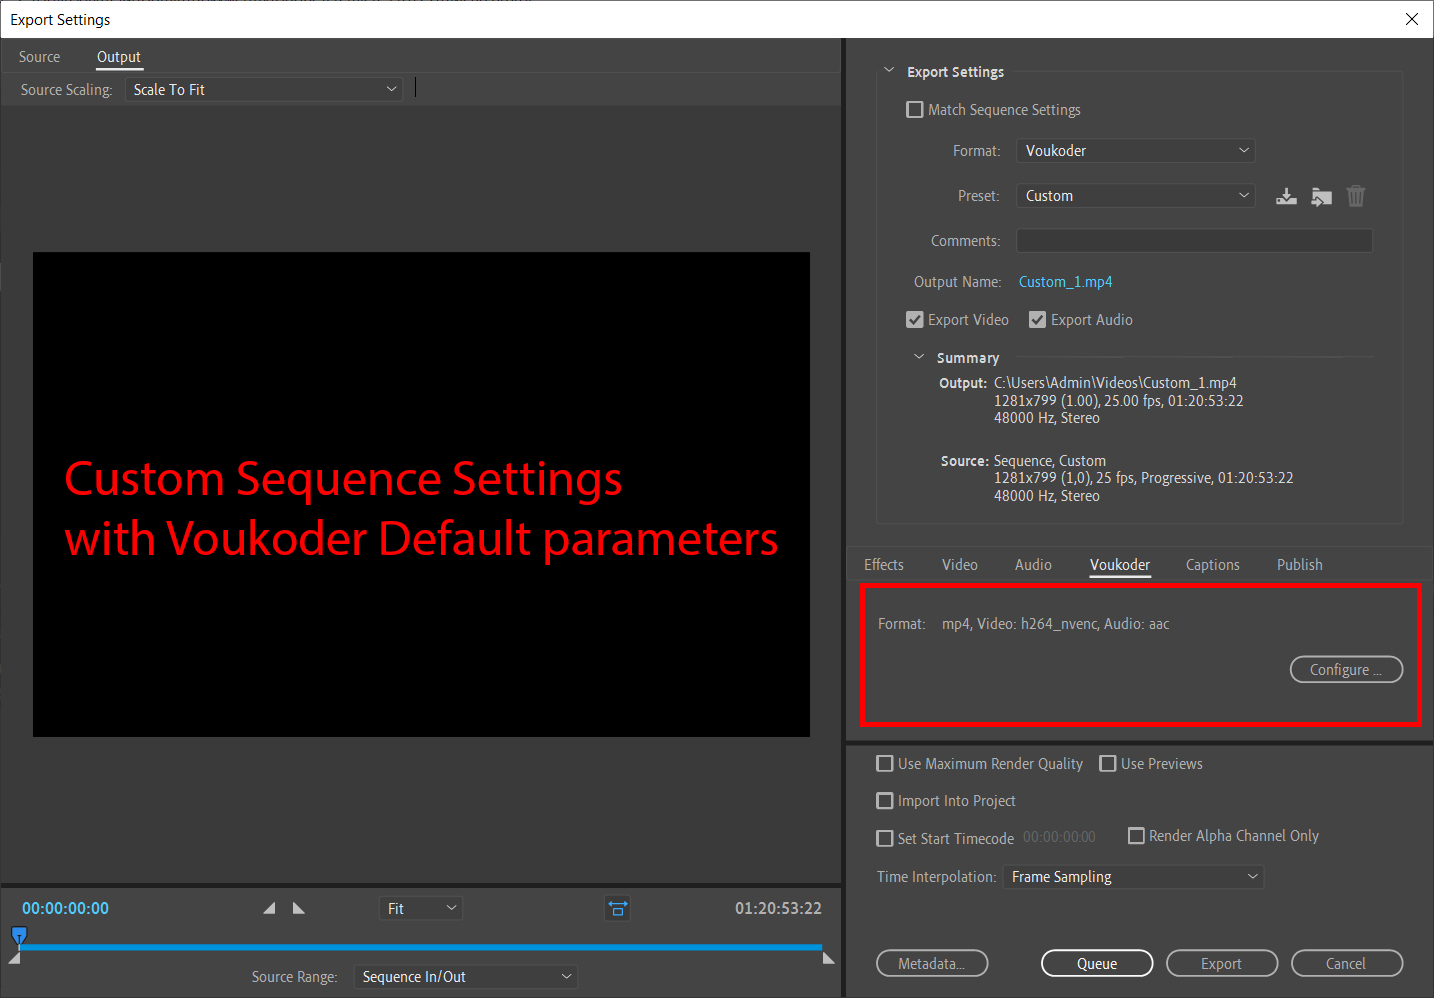The height and width of the screenshot is (998, 1434).
Task: Click the Save Preset icon
Action: coord(1286,196)
